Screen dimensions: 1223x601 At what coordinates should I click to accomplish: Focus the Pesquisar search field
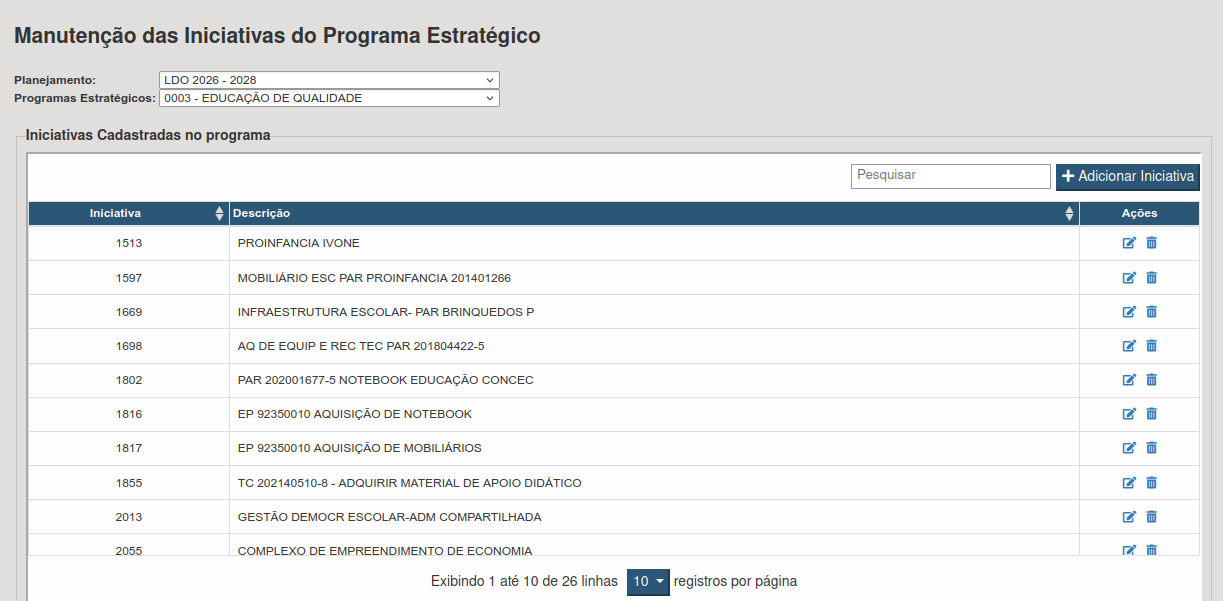click(x=950, y=175)
